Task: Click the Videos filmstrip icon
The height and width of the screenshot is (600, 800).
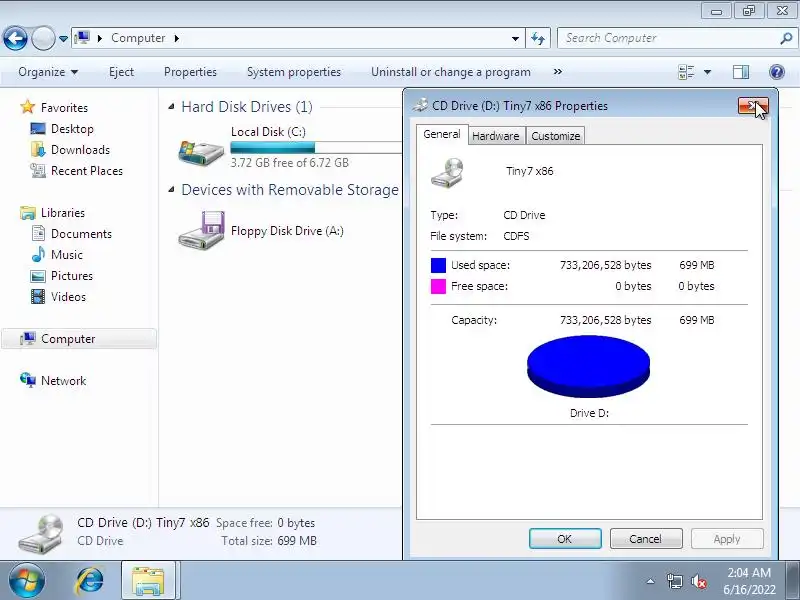Action: [x=38, y=296]
